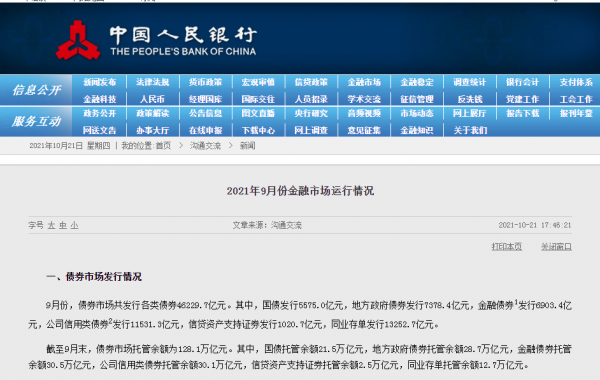The image size is (600, 380).
Task: Go to 支付体系 section
Action: click(576, 82)
